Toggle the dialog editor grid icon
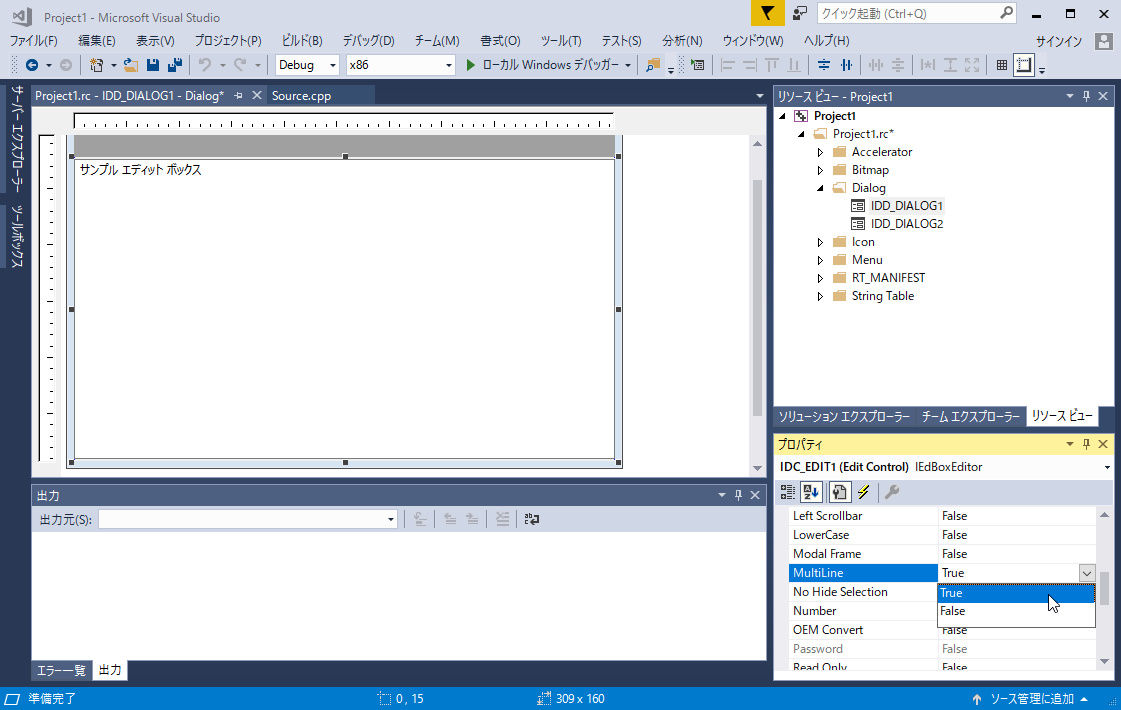Image resolution: width=1121 pixels, height=710 pixels. coord(1002,65)
